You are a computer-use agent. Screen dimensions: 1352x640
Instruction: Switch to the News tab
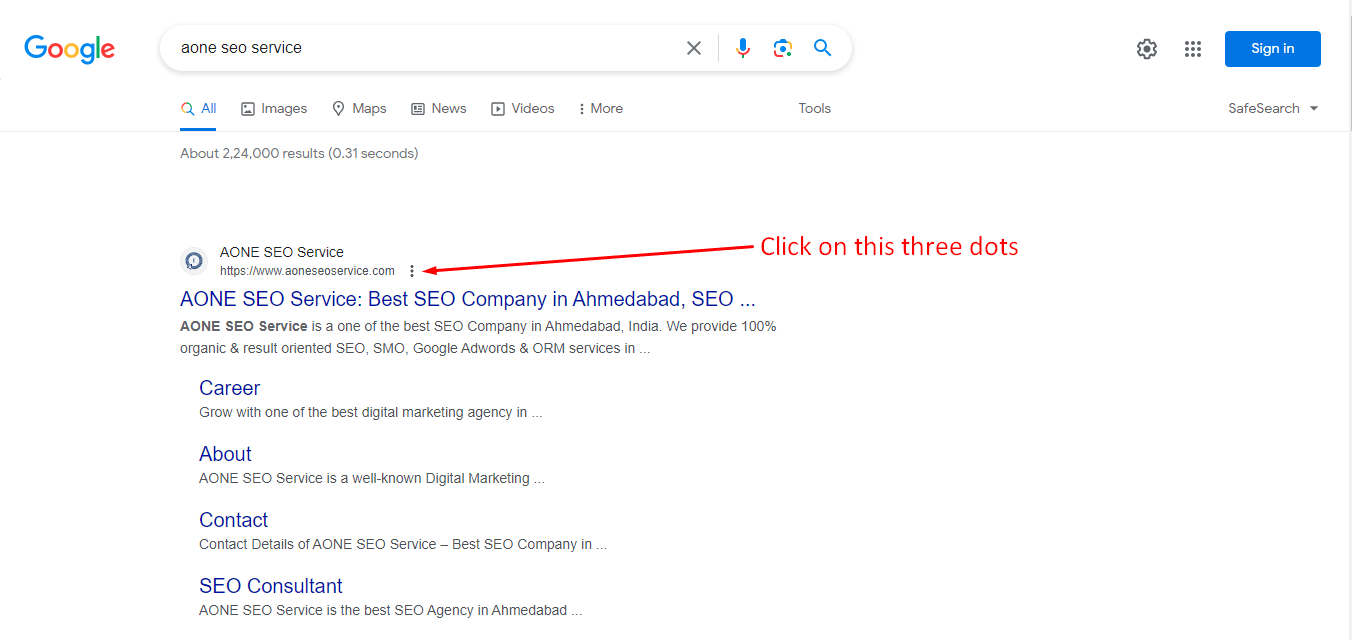(439, 108)
